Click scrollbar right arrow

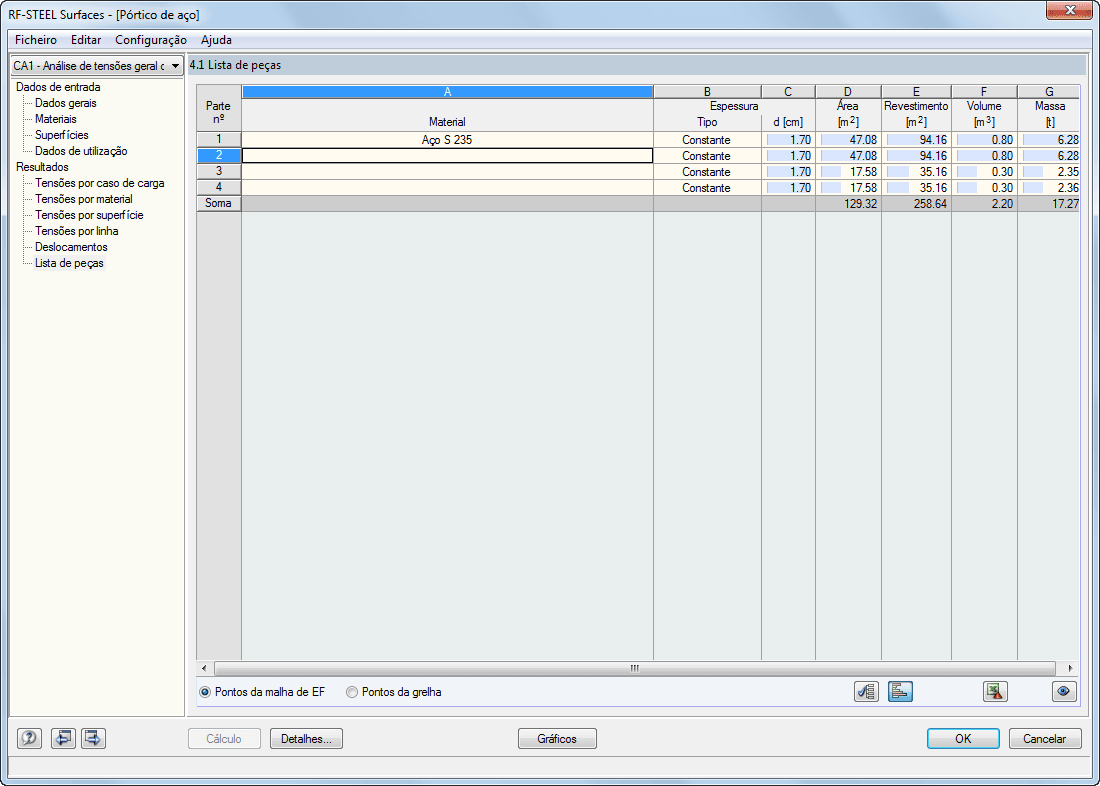pos(1071,668)
